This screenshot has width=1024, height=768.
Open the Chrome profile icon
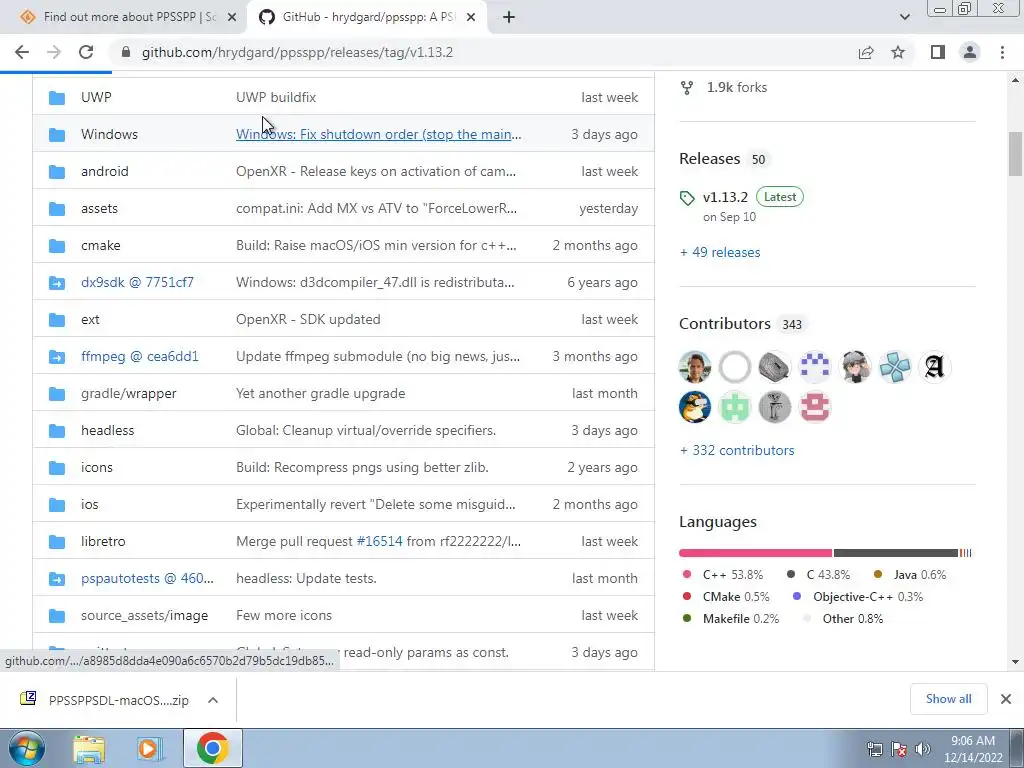point(970,52)
